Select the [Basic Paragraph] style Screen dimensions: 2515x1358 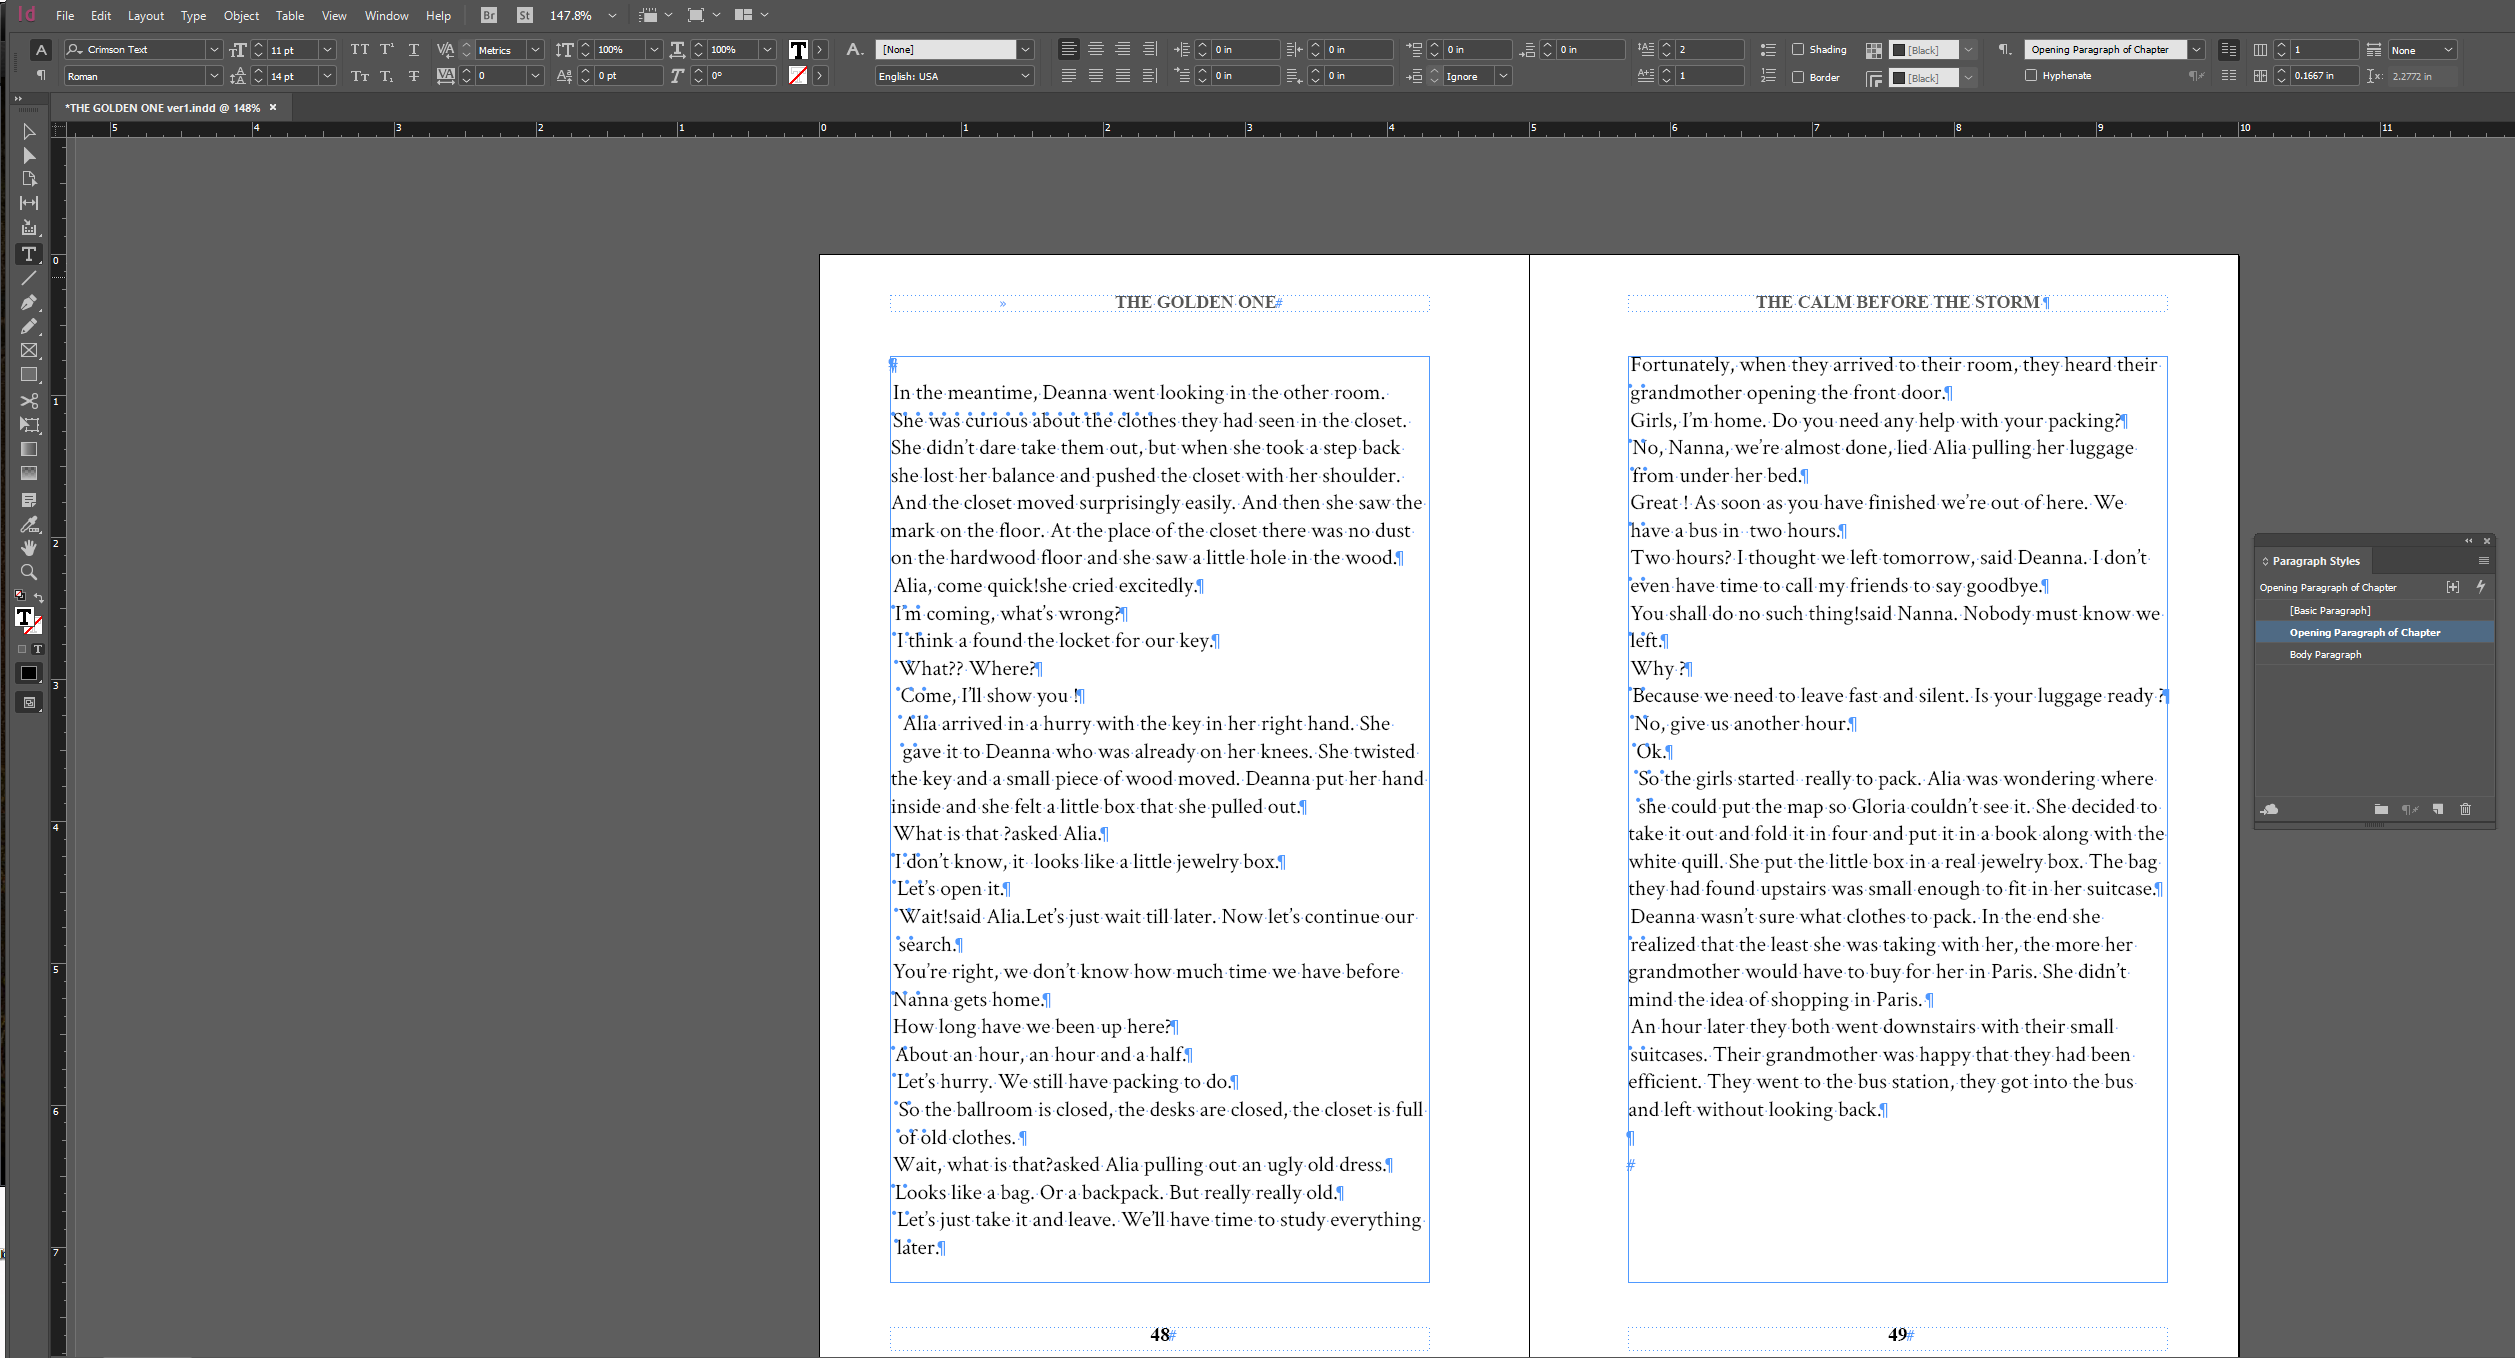click(2329, 610)
